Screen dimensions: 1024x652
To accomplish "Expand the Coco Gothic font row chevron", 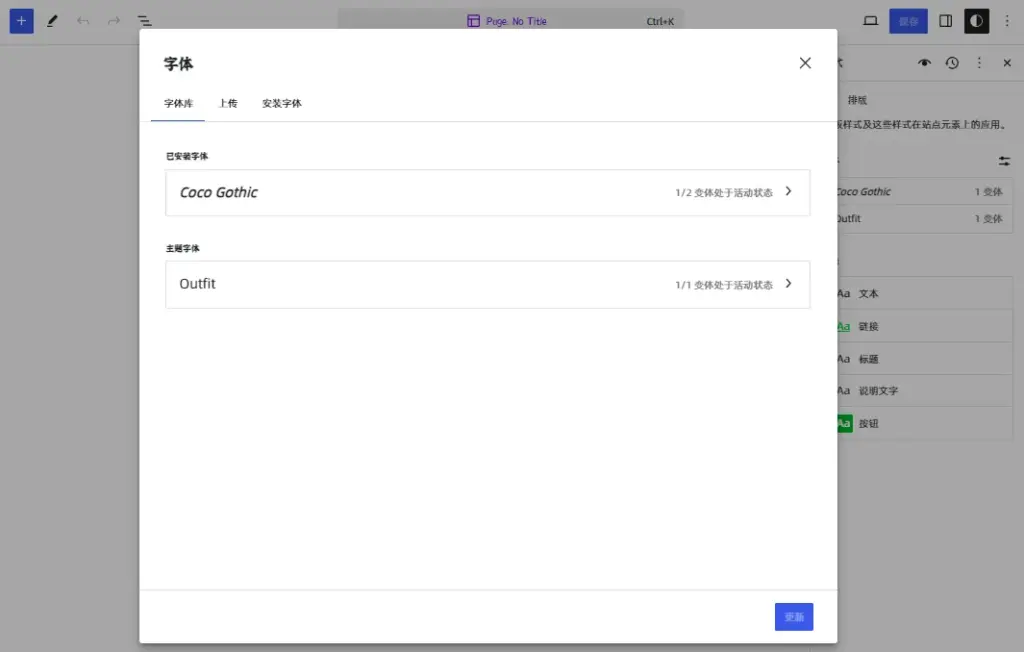I will [x=788, y=192].
